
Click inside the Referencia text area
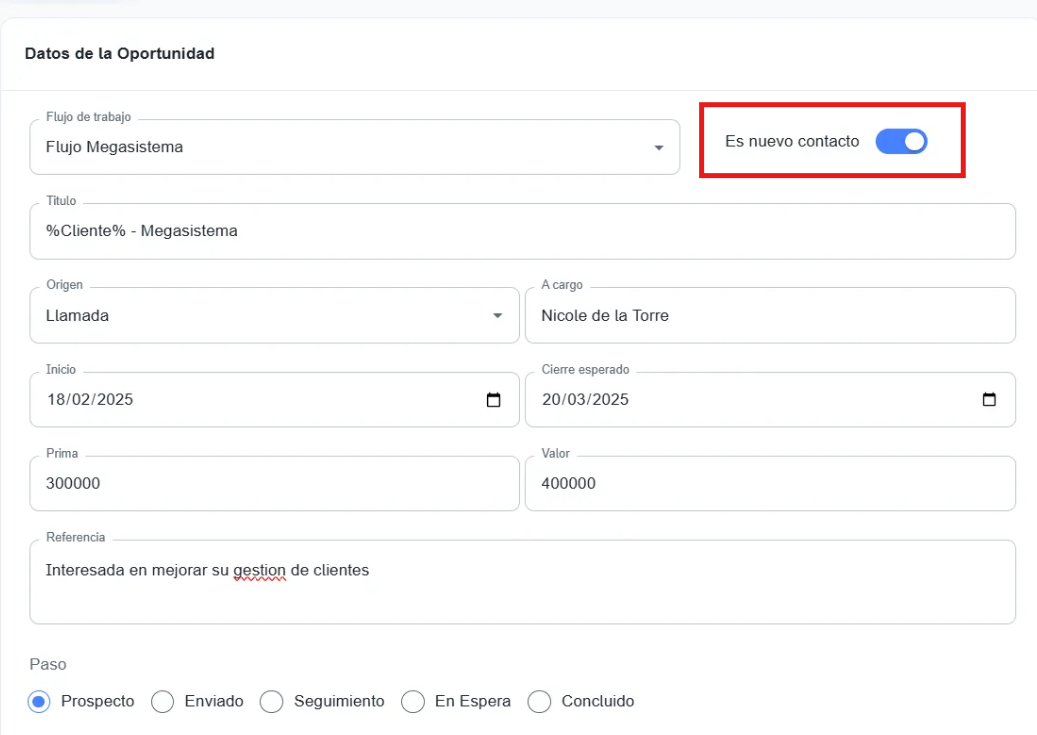522,596
